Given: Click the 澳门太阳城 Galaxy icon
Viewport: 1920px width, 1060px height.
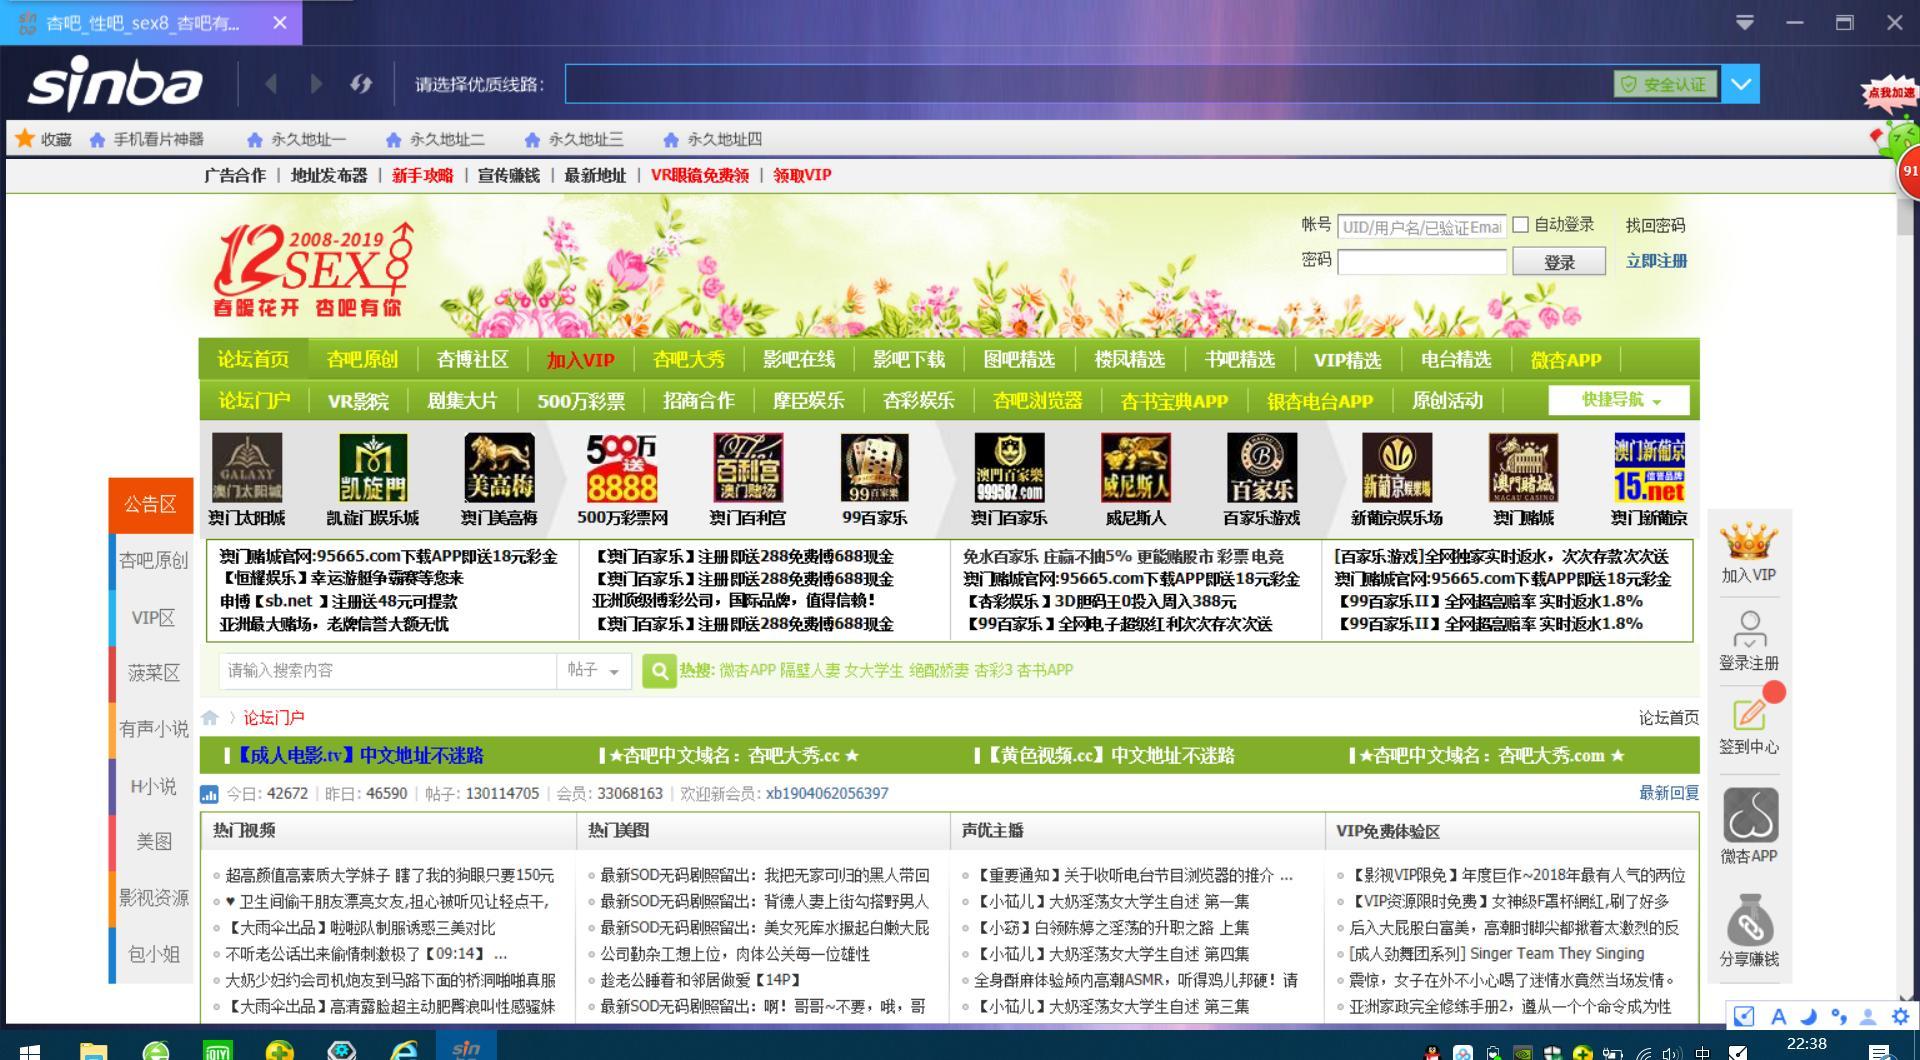Looking at the screenshot, I should pyautogui.click(x=247, y=468).
